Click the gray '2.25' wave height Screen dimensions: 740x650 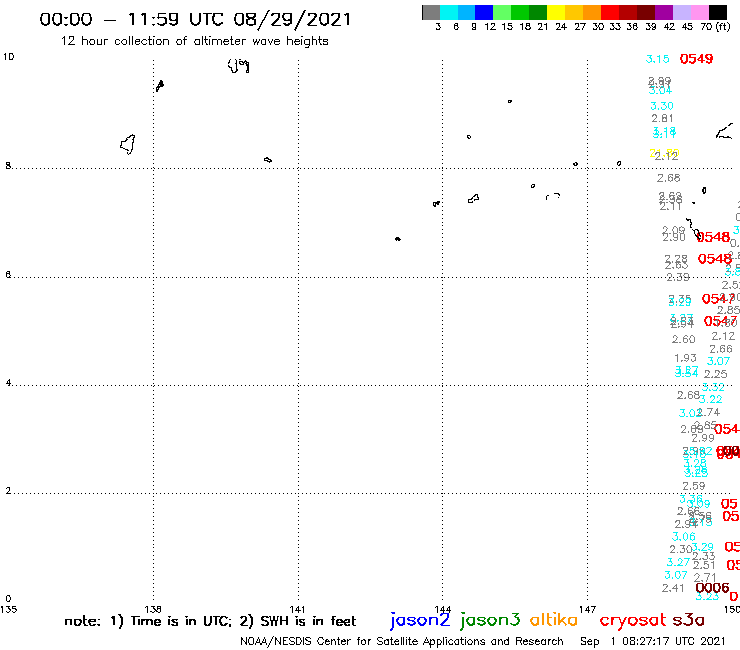pyautogui.click(x=715, y=374)
